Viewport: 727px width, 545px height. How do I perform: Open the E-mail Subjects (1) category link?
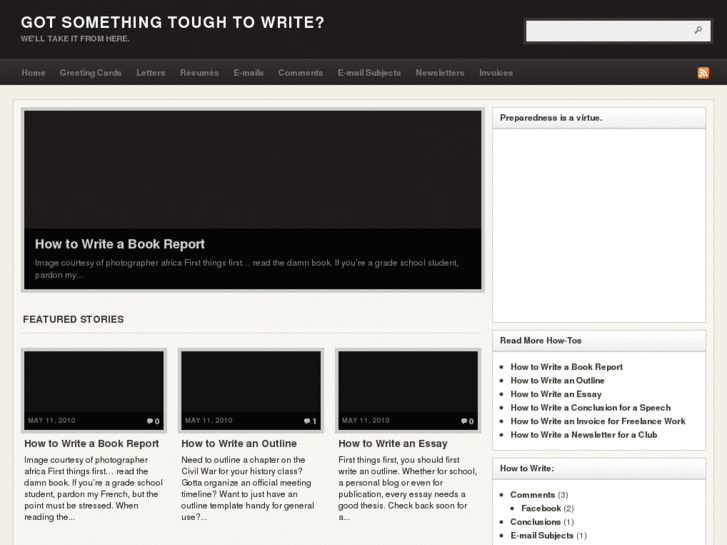(x=542, y=535)
